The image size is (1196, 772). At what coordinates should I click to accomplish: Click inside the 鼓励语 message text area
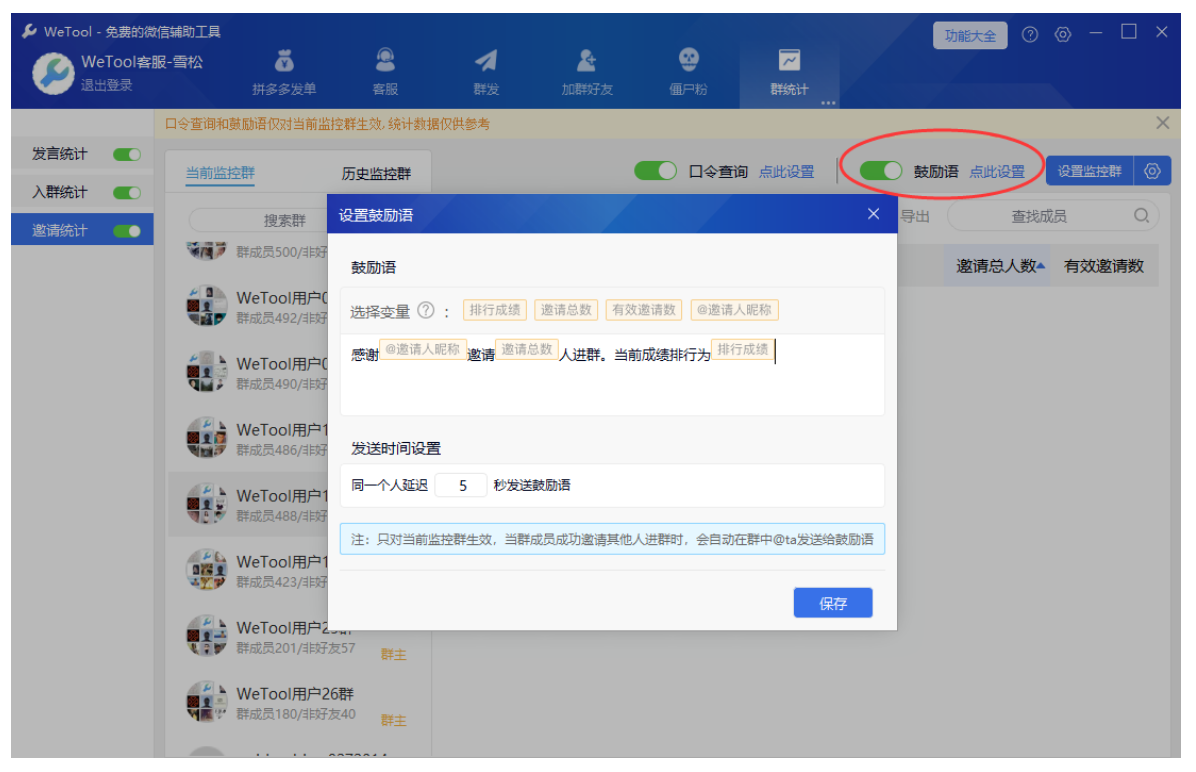click(612, 375)
